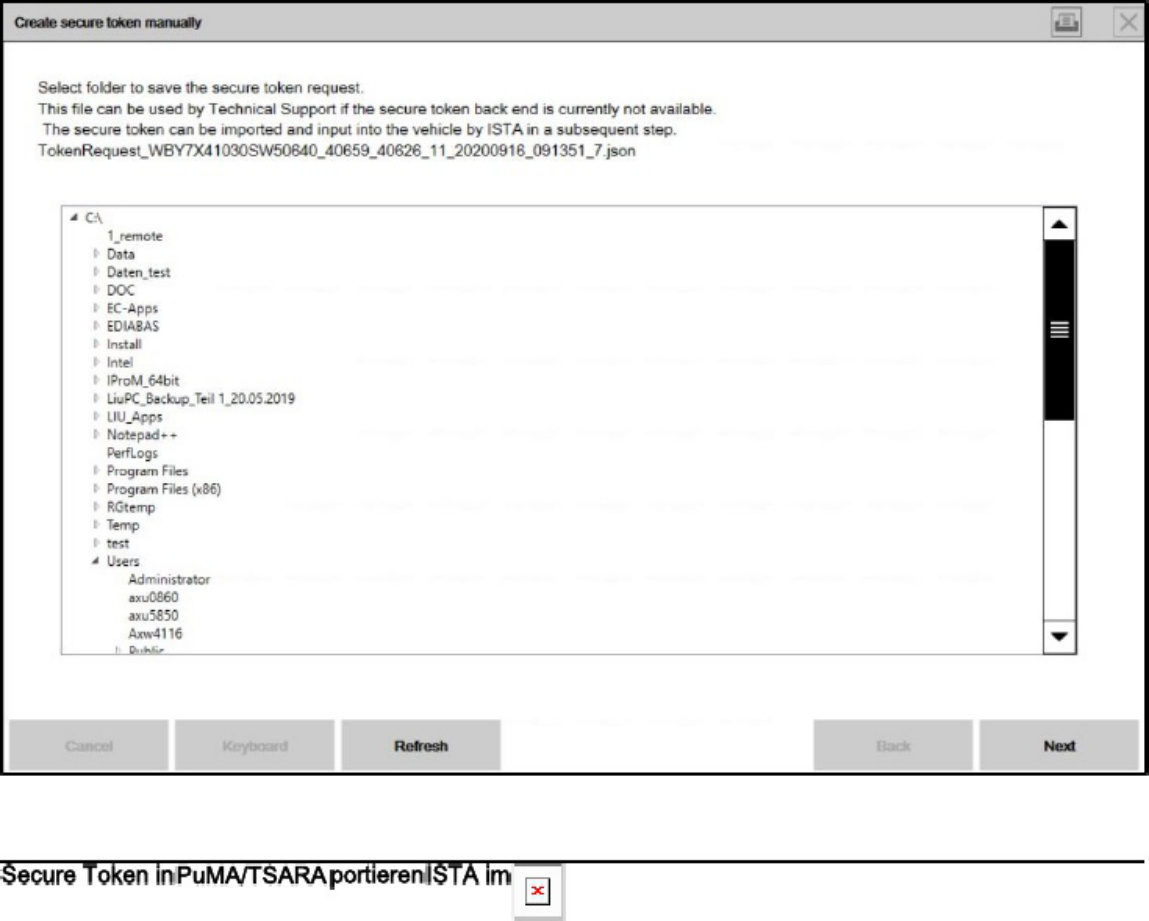This screenshot has height=921, width=1149.
Task: Expand the Program Files folder arrow
Action: click(96, 470)
